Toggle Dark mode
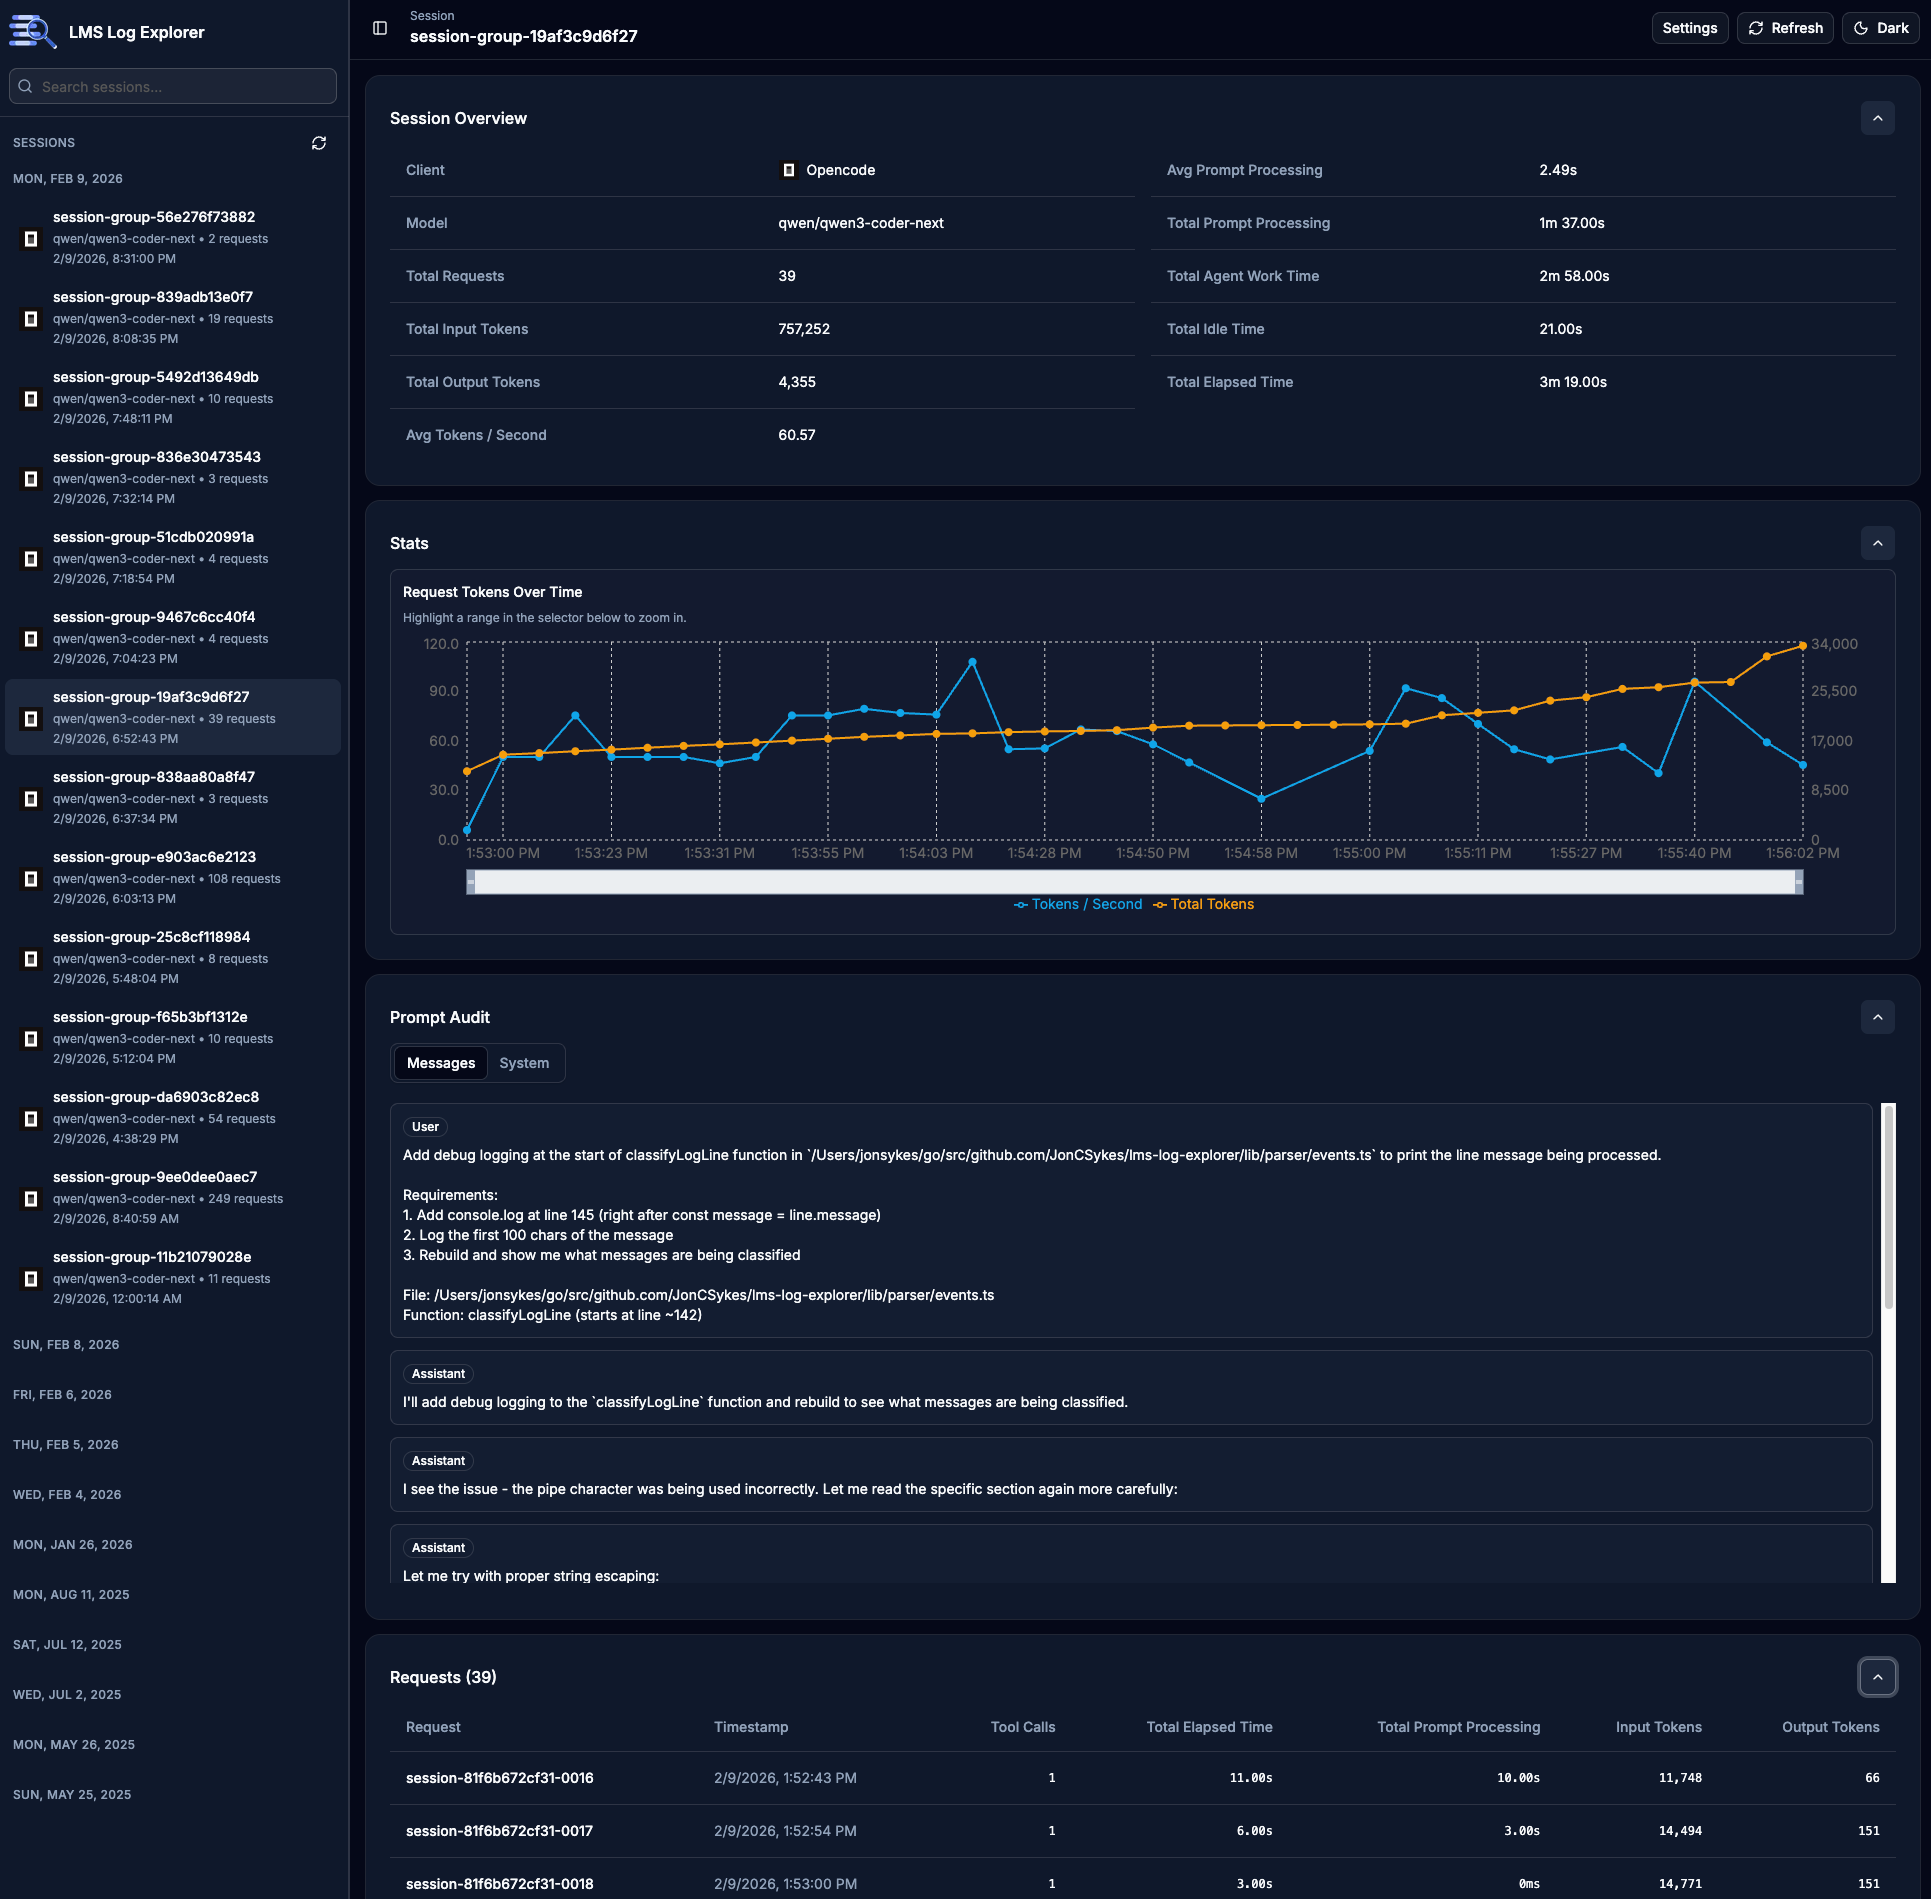The image size is (1931, 1899). point(1881,27)
